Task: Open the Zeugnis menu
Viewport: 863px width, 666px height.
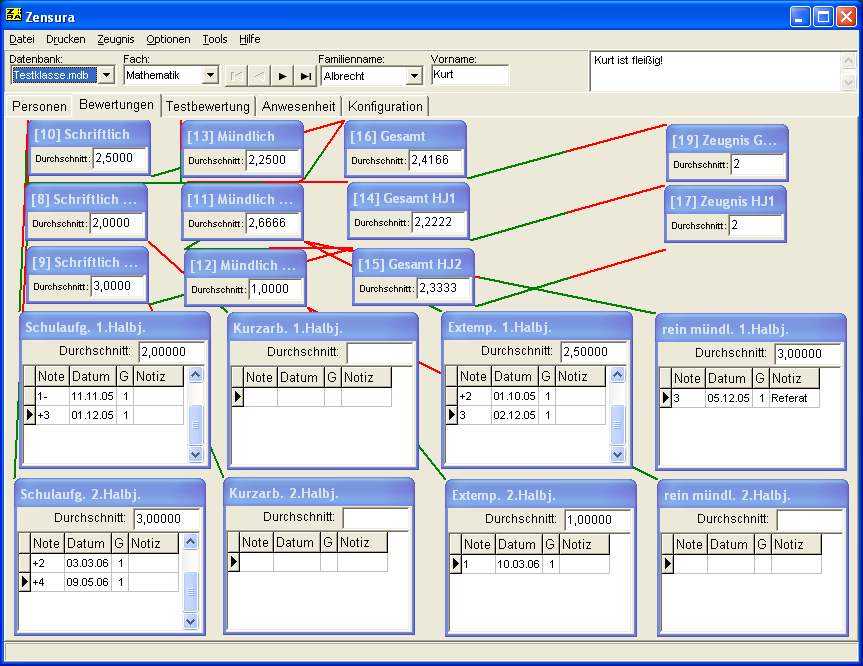Action: pos(116,39)
